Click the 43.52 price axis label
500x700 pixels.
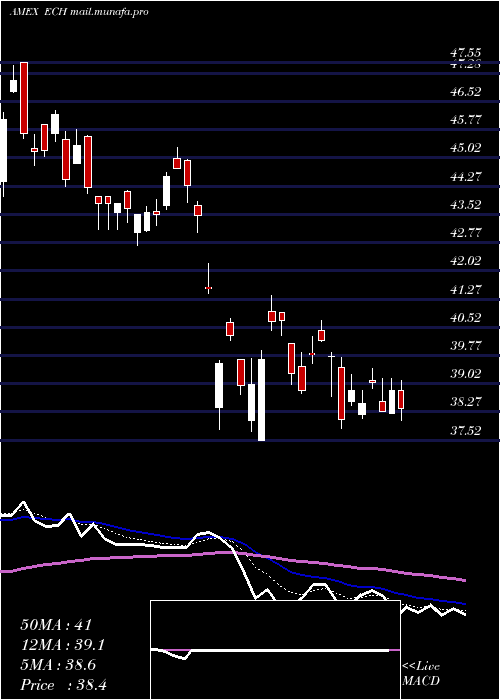(466, 205)
